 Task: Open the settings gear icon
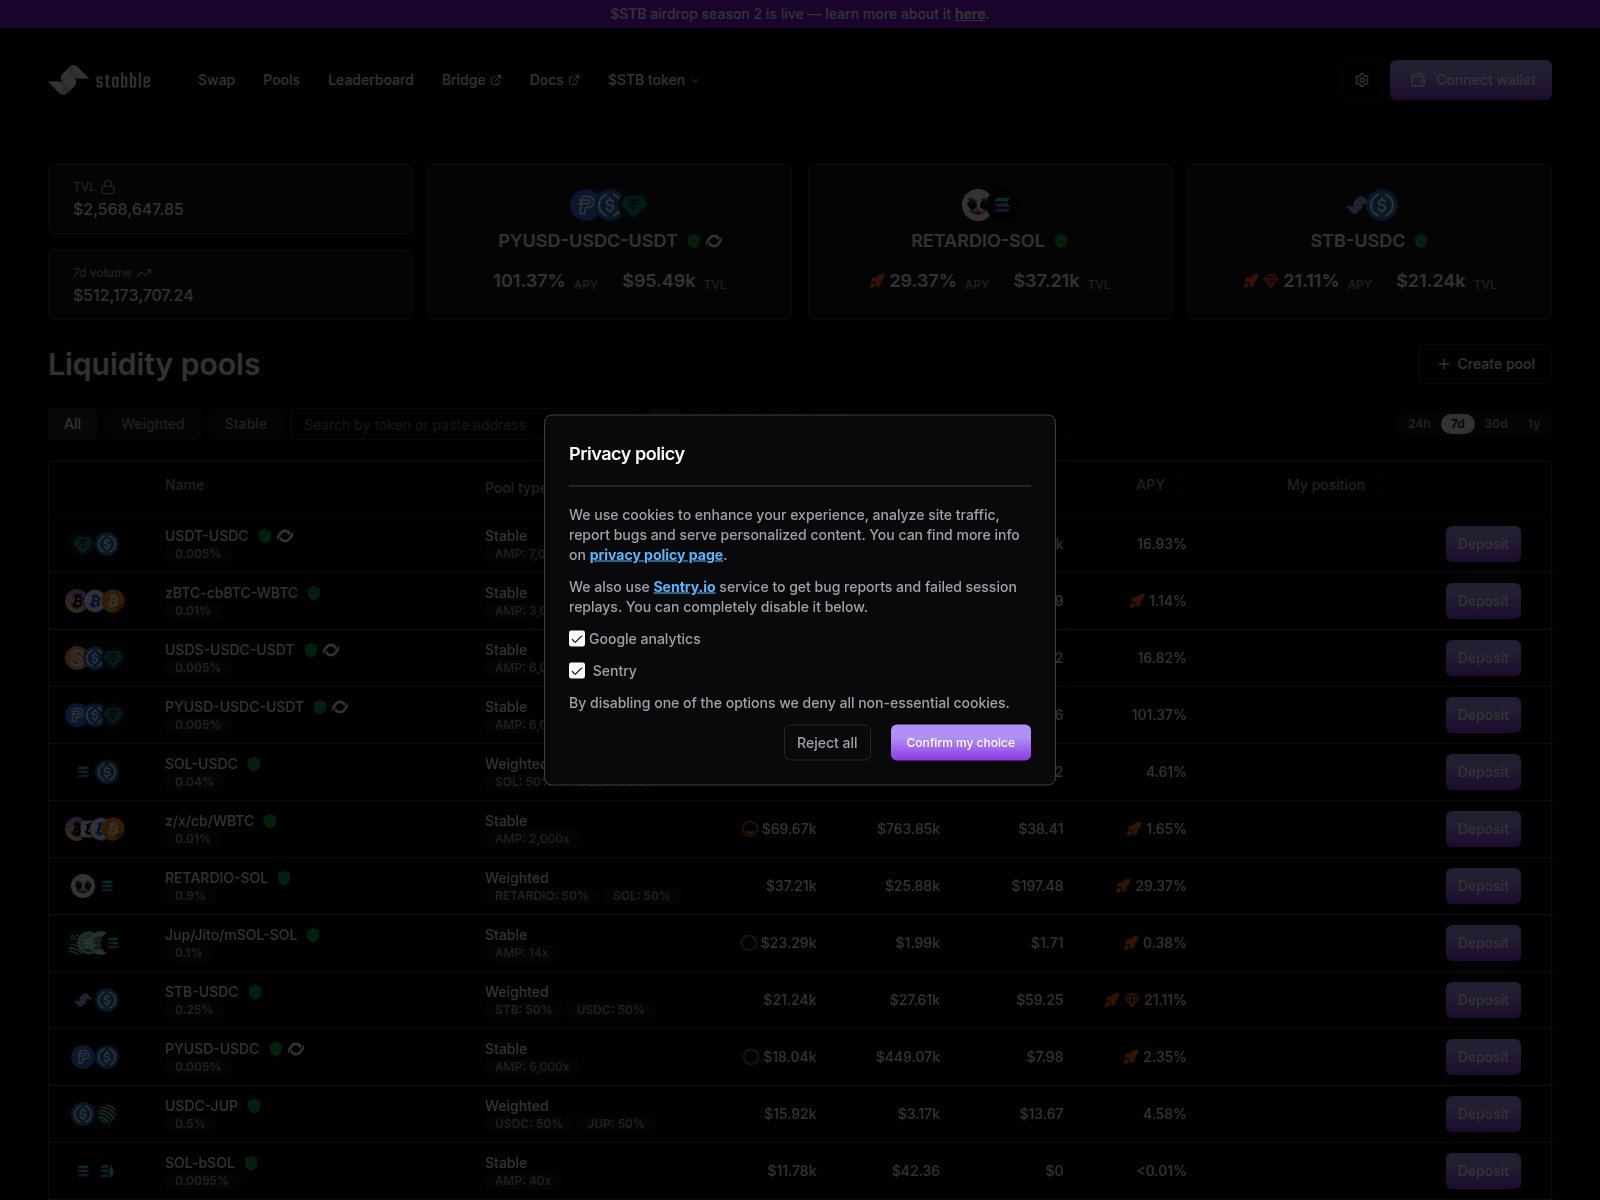click(x=1361, y=80)
